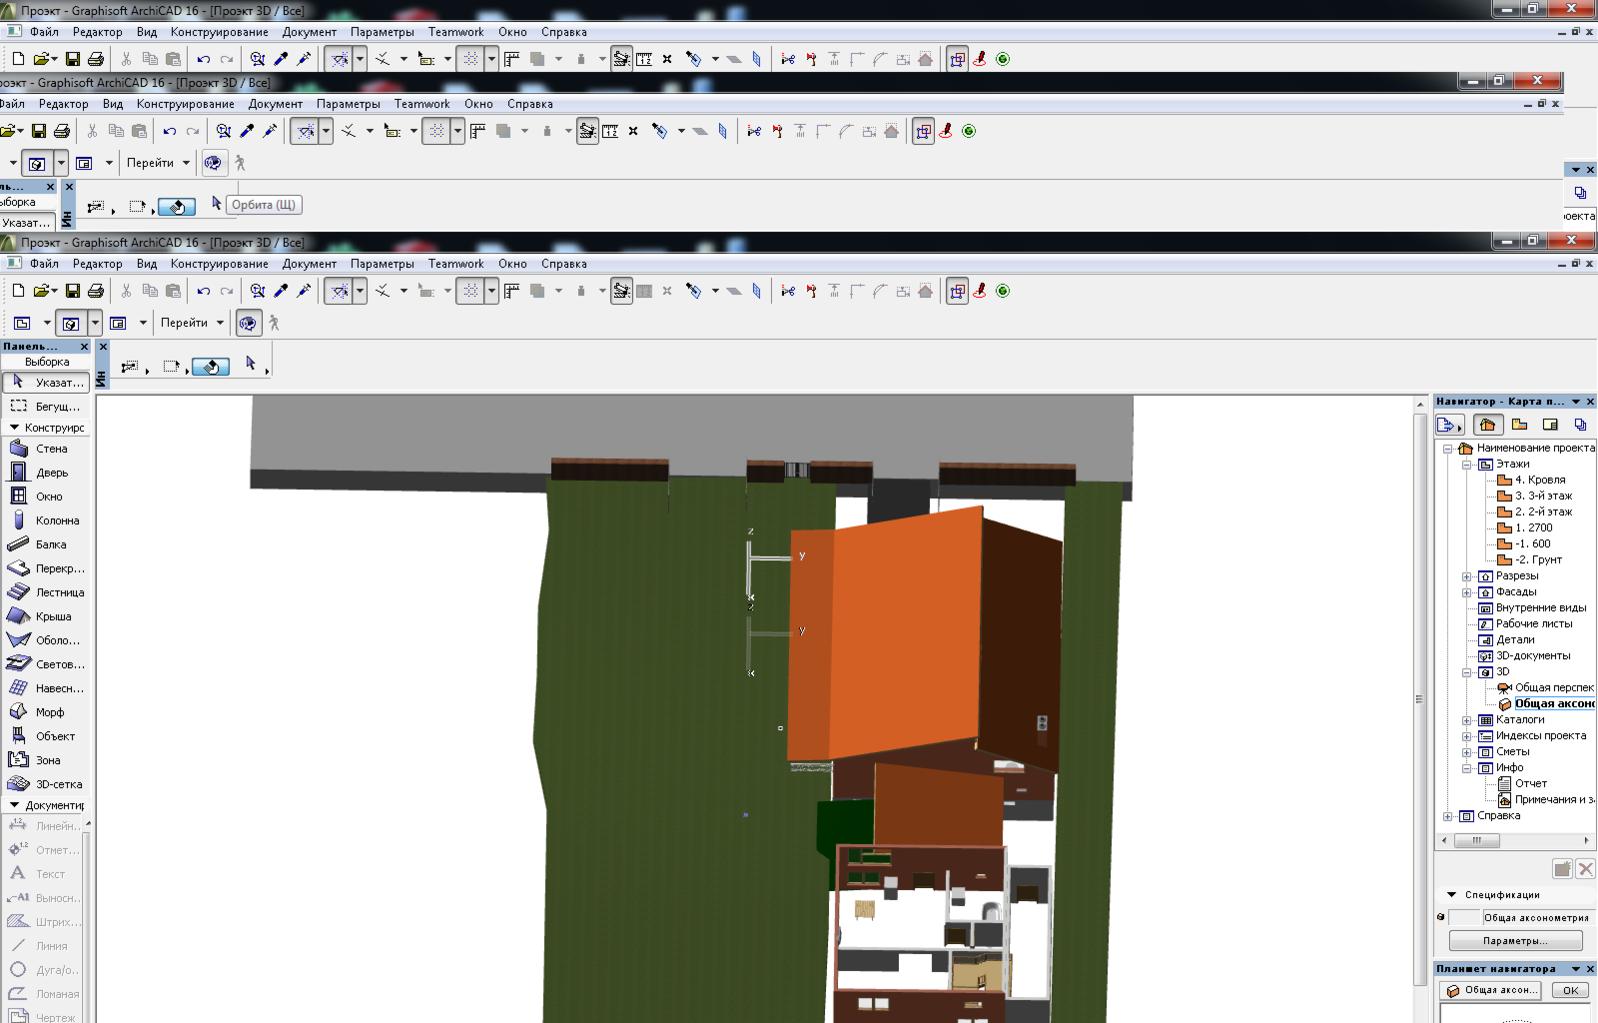
Task: Open Вид menu in top window
Action: (x=147, y=32)
